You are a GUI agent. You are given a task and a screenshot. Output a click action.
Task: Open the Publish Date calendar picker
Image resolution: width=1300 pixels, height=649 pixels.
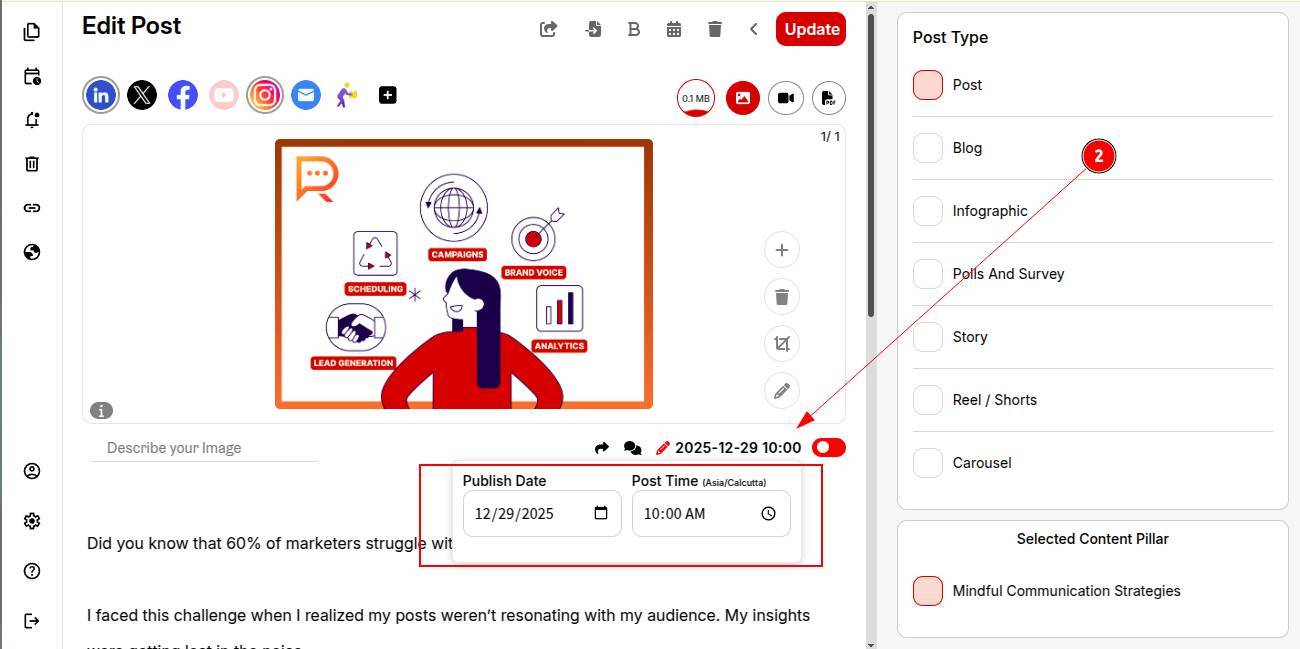[601, 513]
